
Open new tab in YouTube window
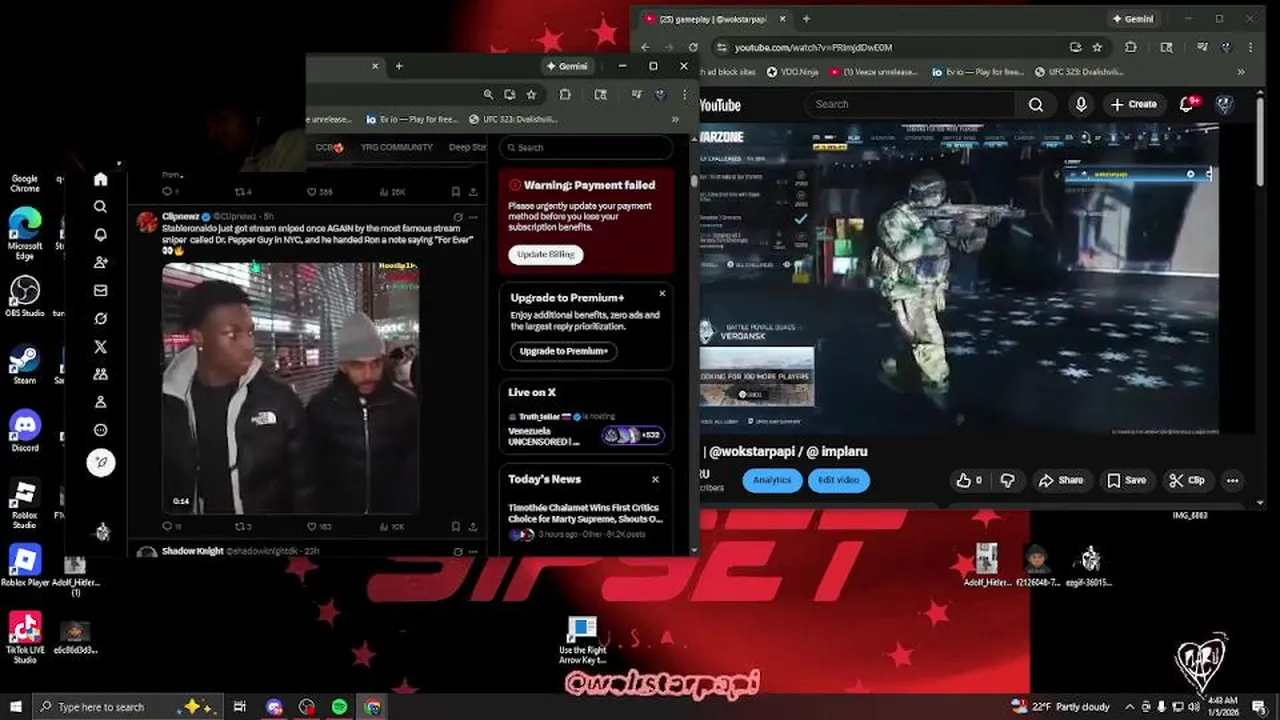pyautogui.click(x=806, y=19)
